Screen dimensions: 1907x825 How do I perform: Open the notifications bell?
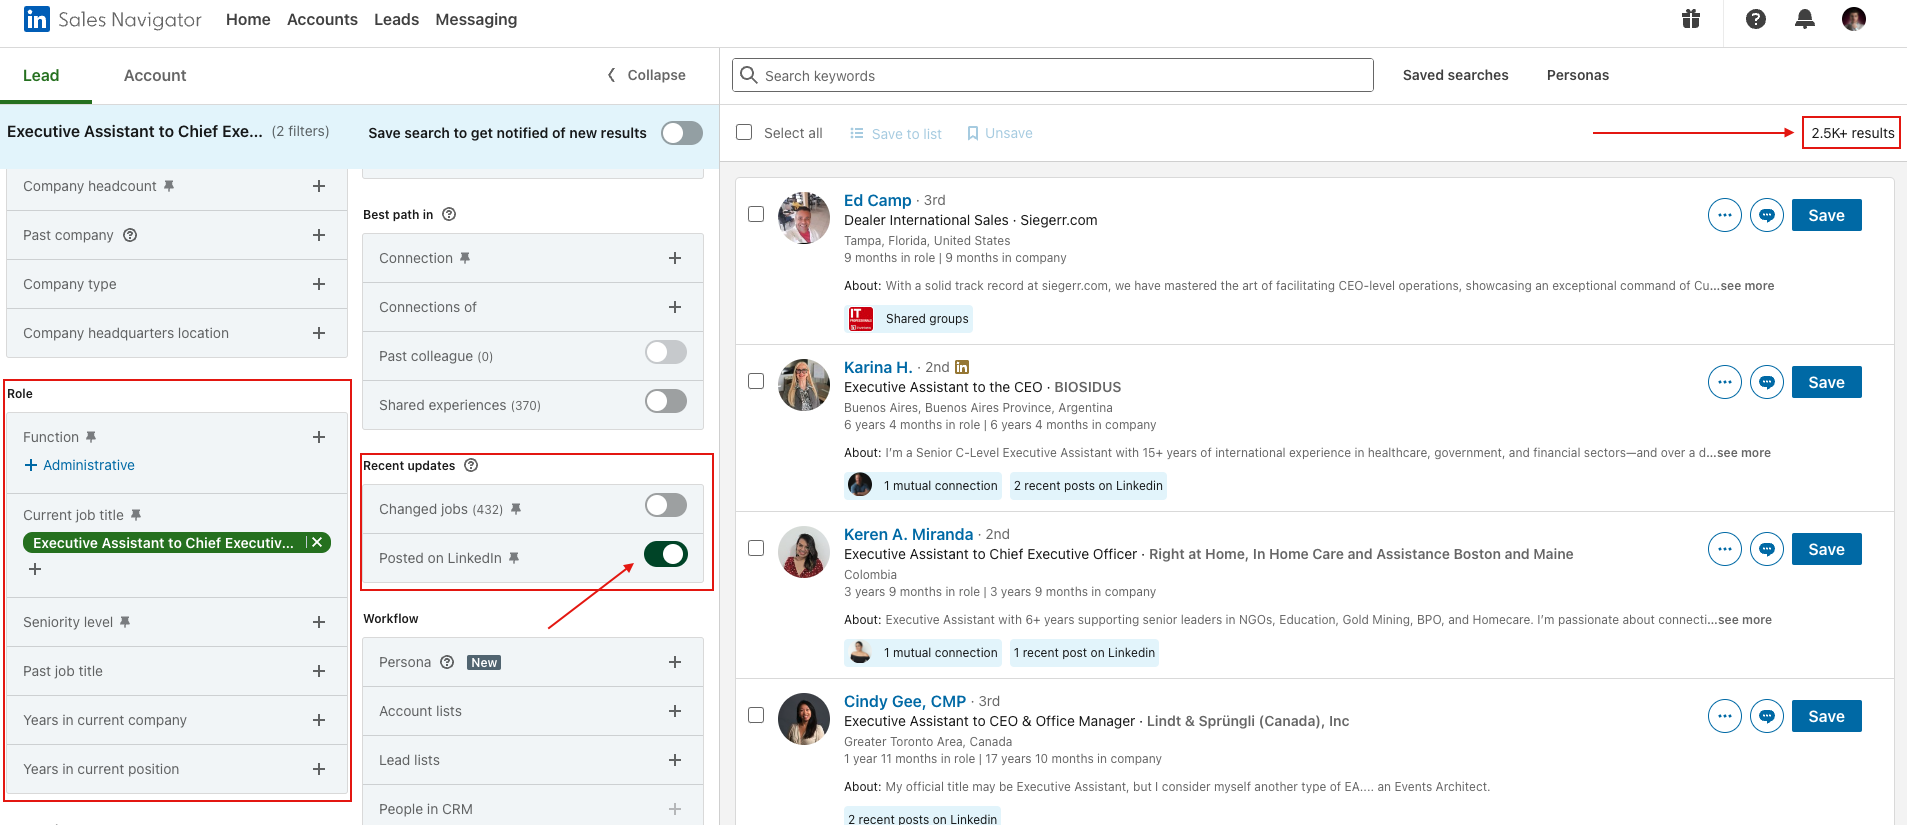point(1805,19)
